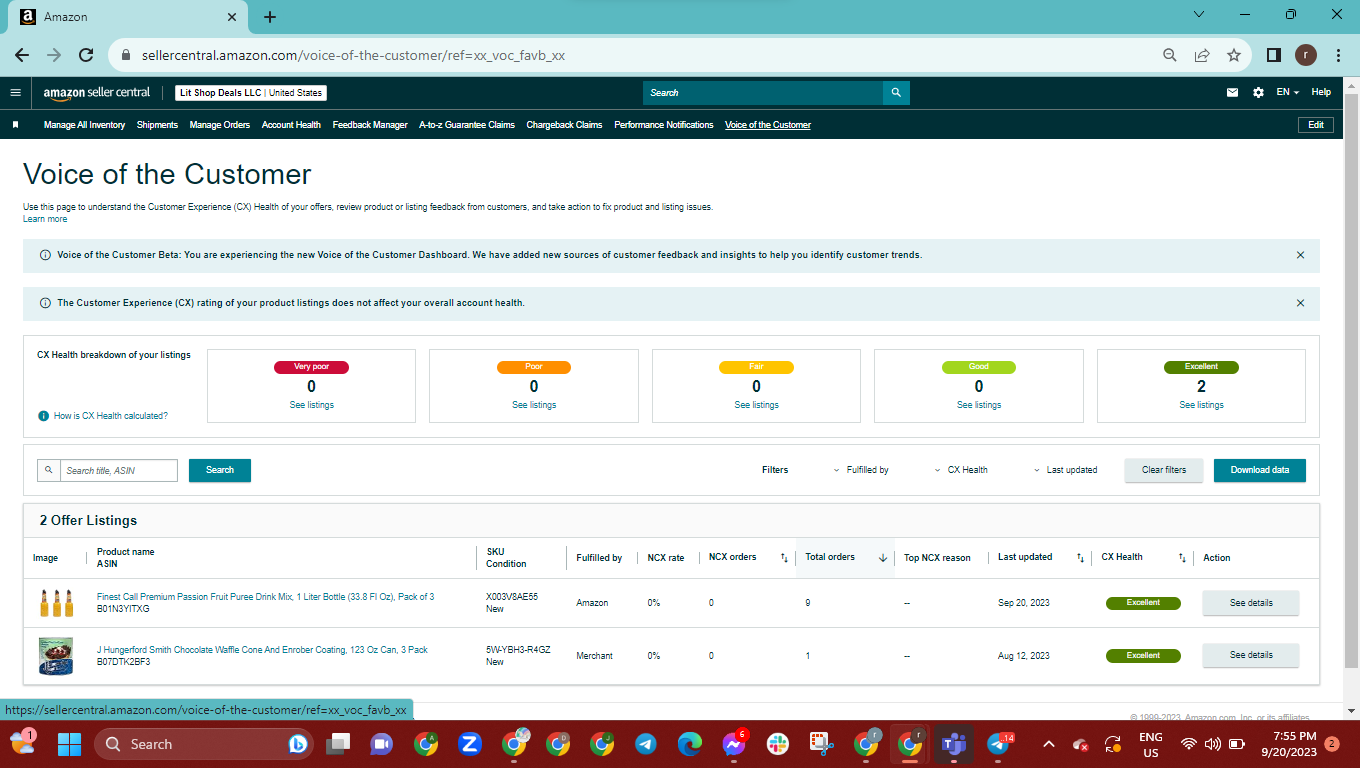Open the settings gear in Seller Central
The width and height of the screenshot is (1360, 768).
[x=1258, y=92]
